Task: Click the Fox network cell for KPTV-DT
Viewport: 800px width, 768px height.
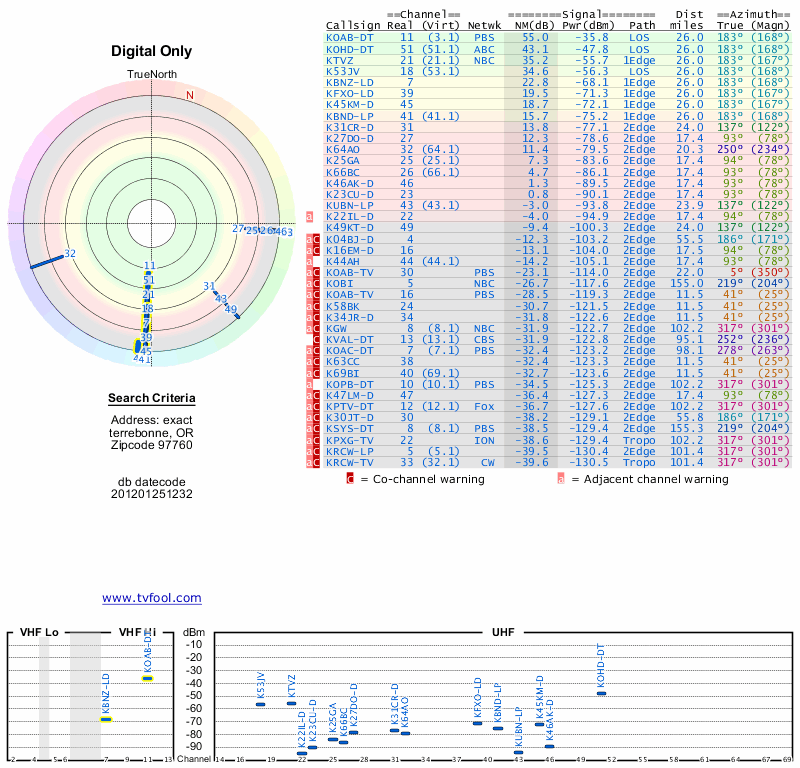Action: [x=484, y=407]
